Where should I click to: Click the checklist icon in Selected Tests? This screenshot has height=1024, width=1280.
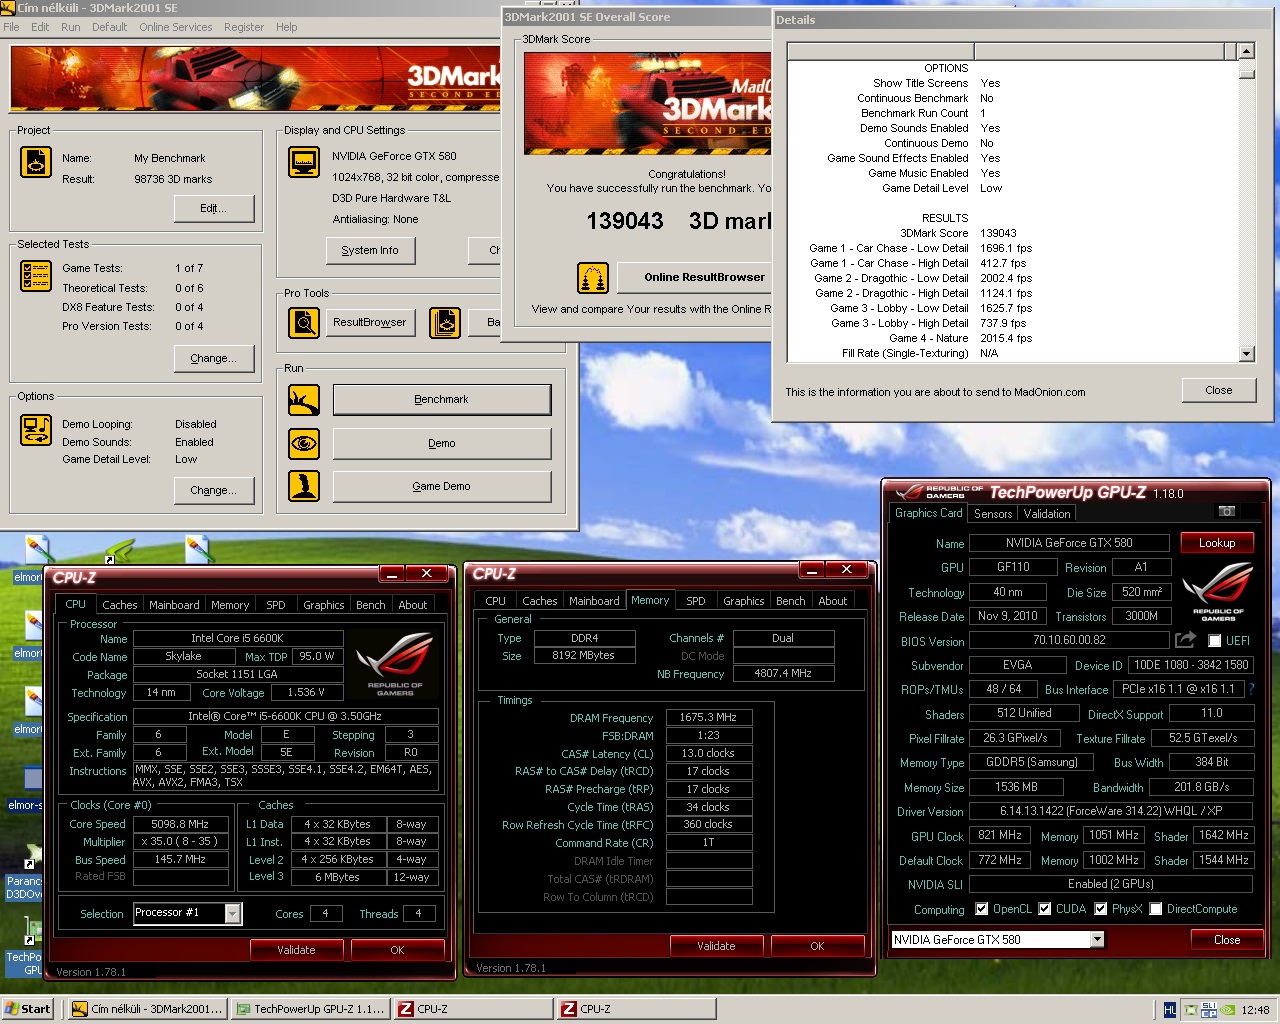coord(36,275)
